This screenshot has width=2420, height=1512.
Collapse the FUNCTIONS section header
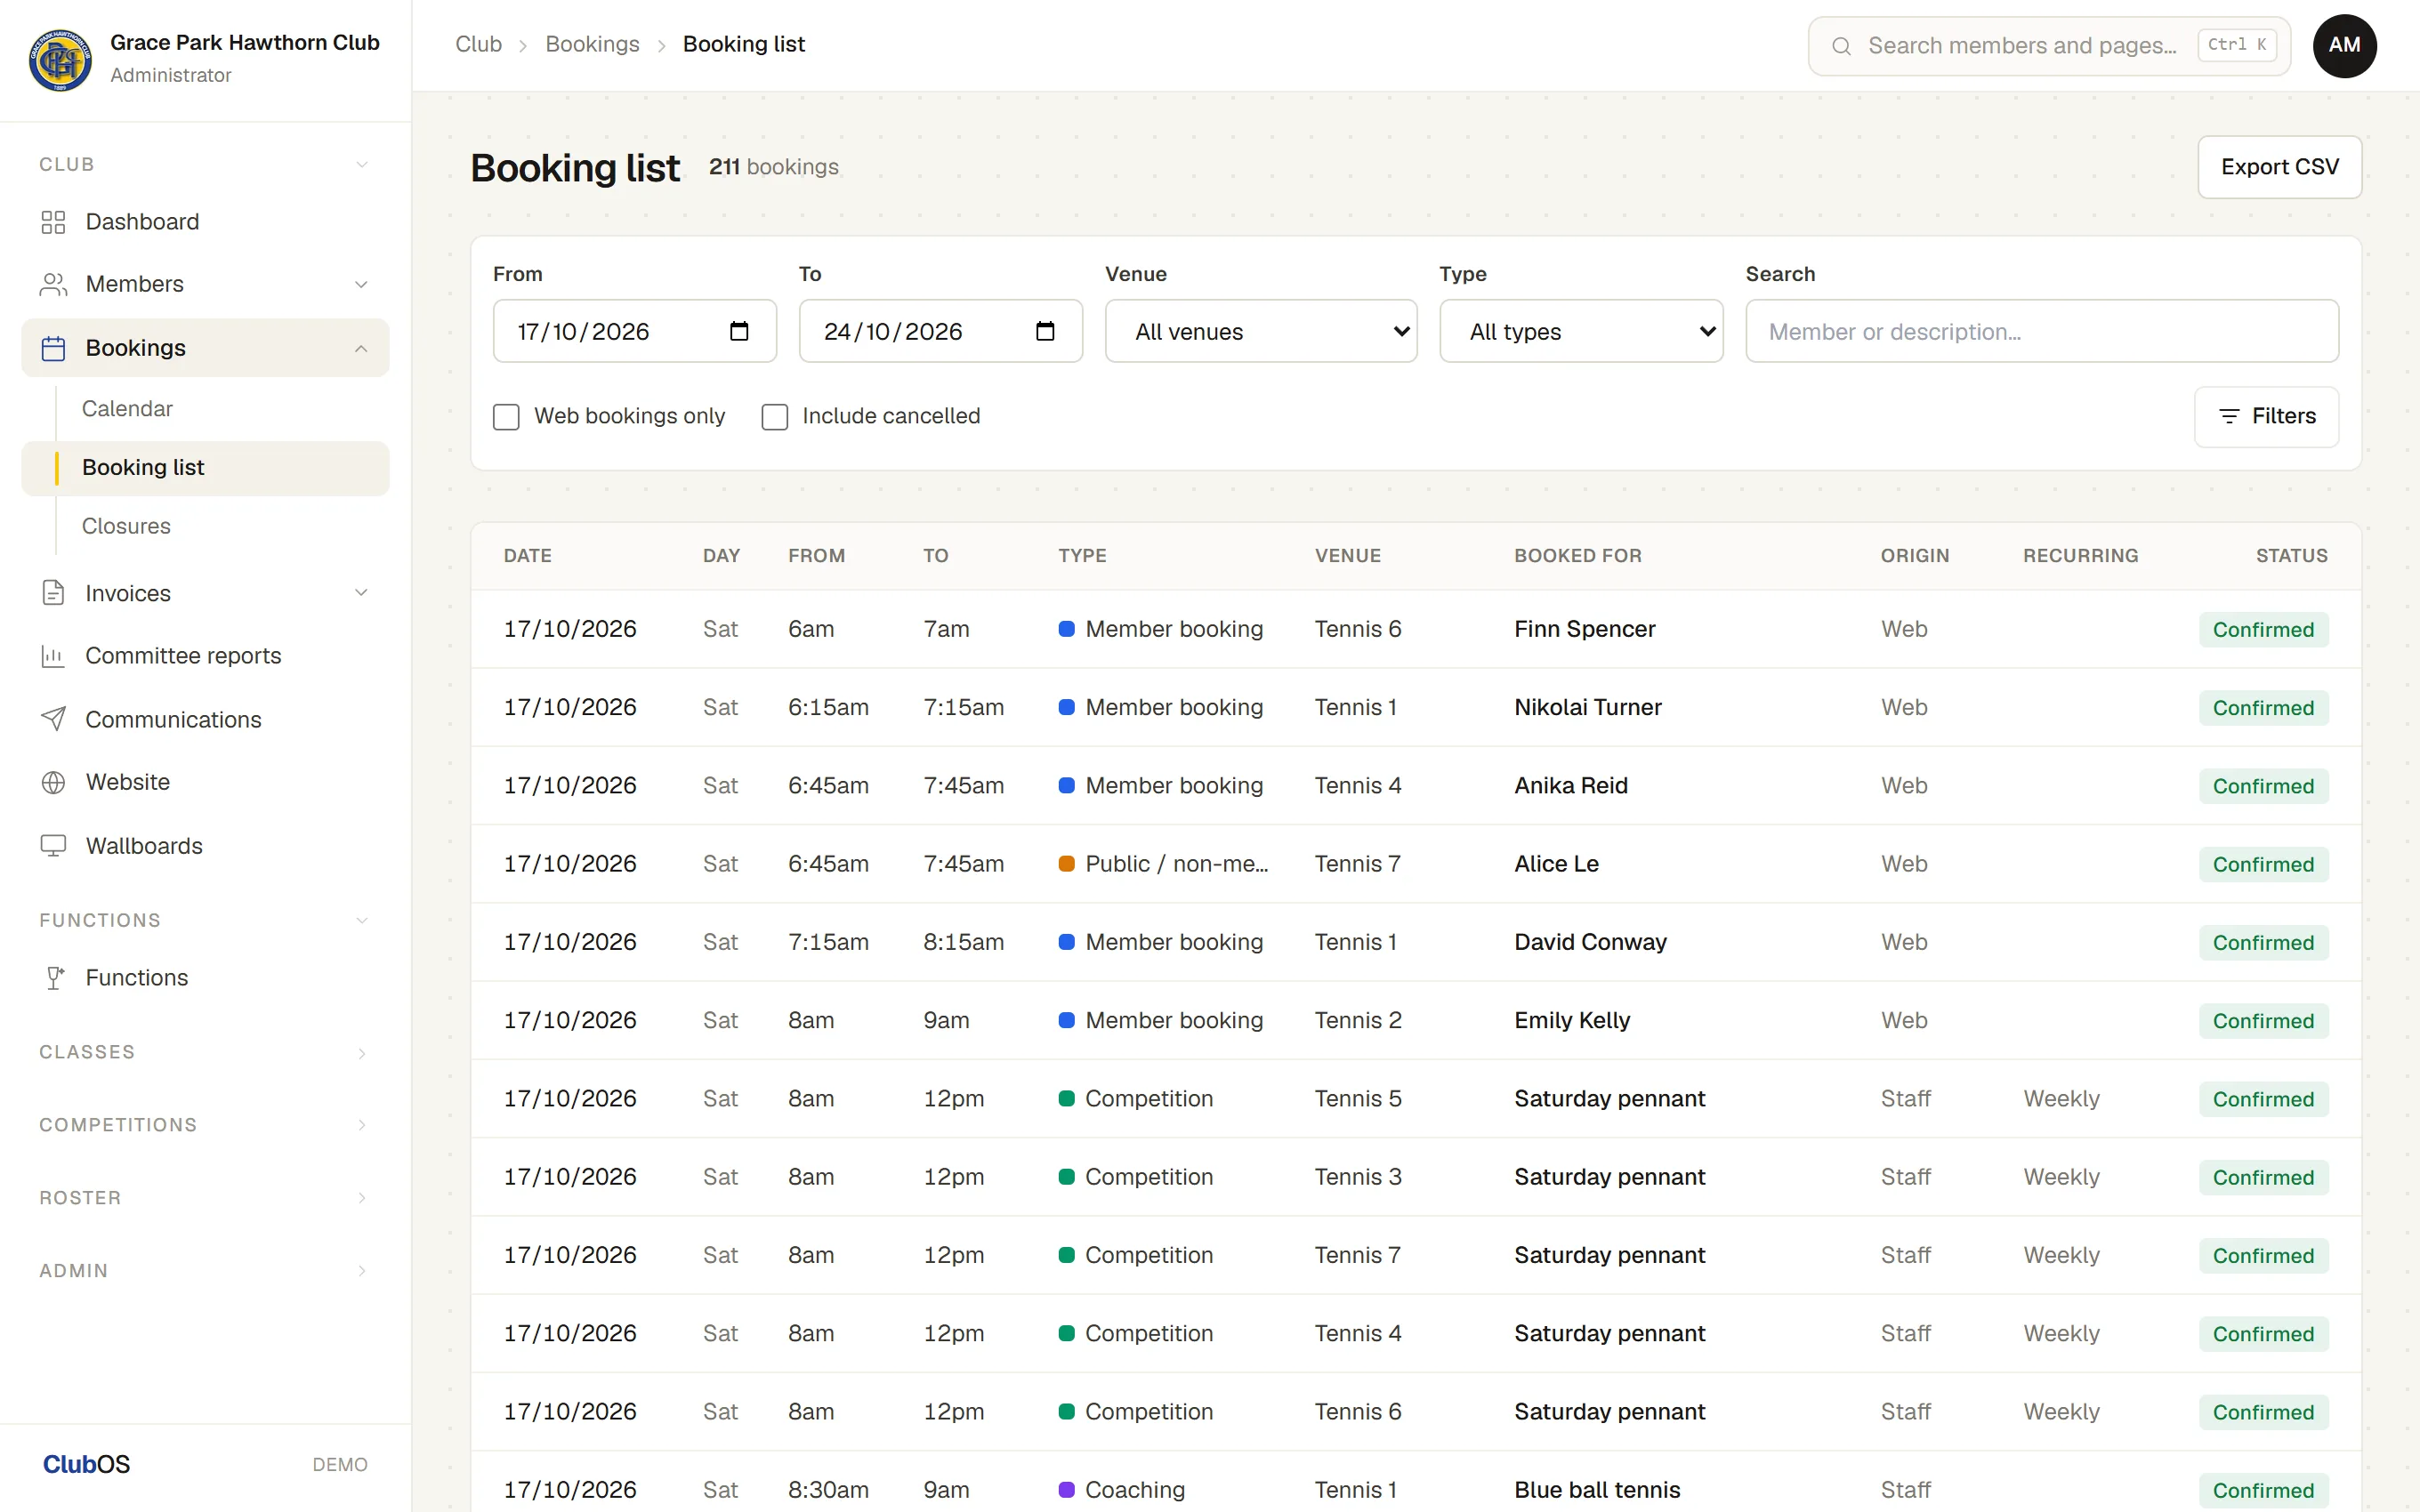205,920
